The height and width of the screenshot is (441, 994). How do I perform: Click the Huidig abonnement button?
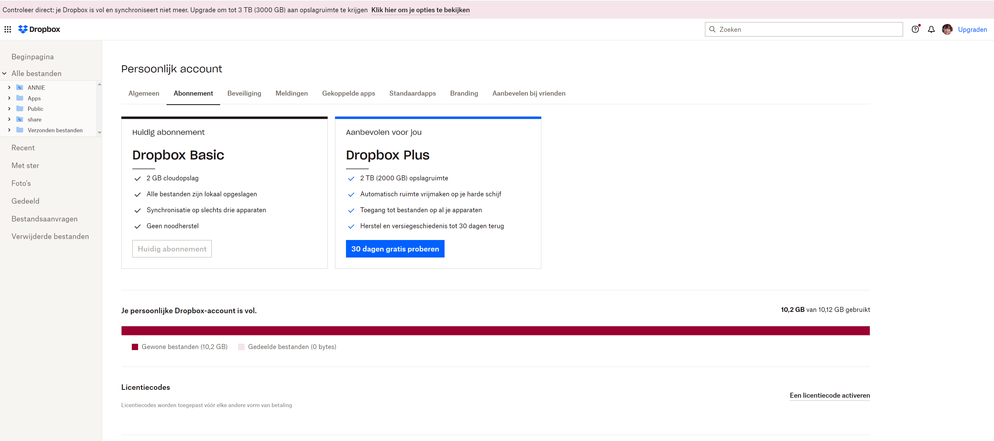(172, 249)
